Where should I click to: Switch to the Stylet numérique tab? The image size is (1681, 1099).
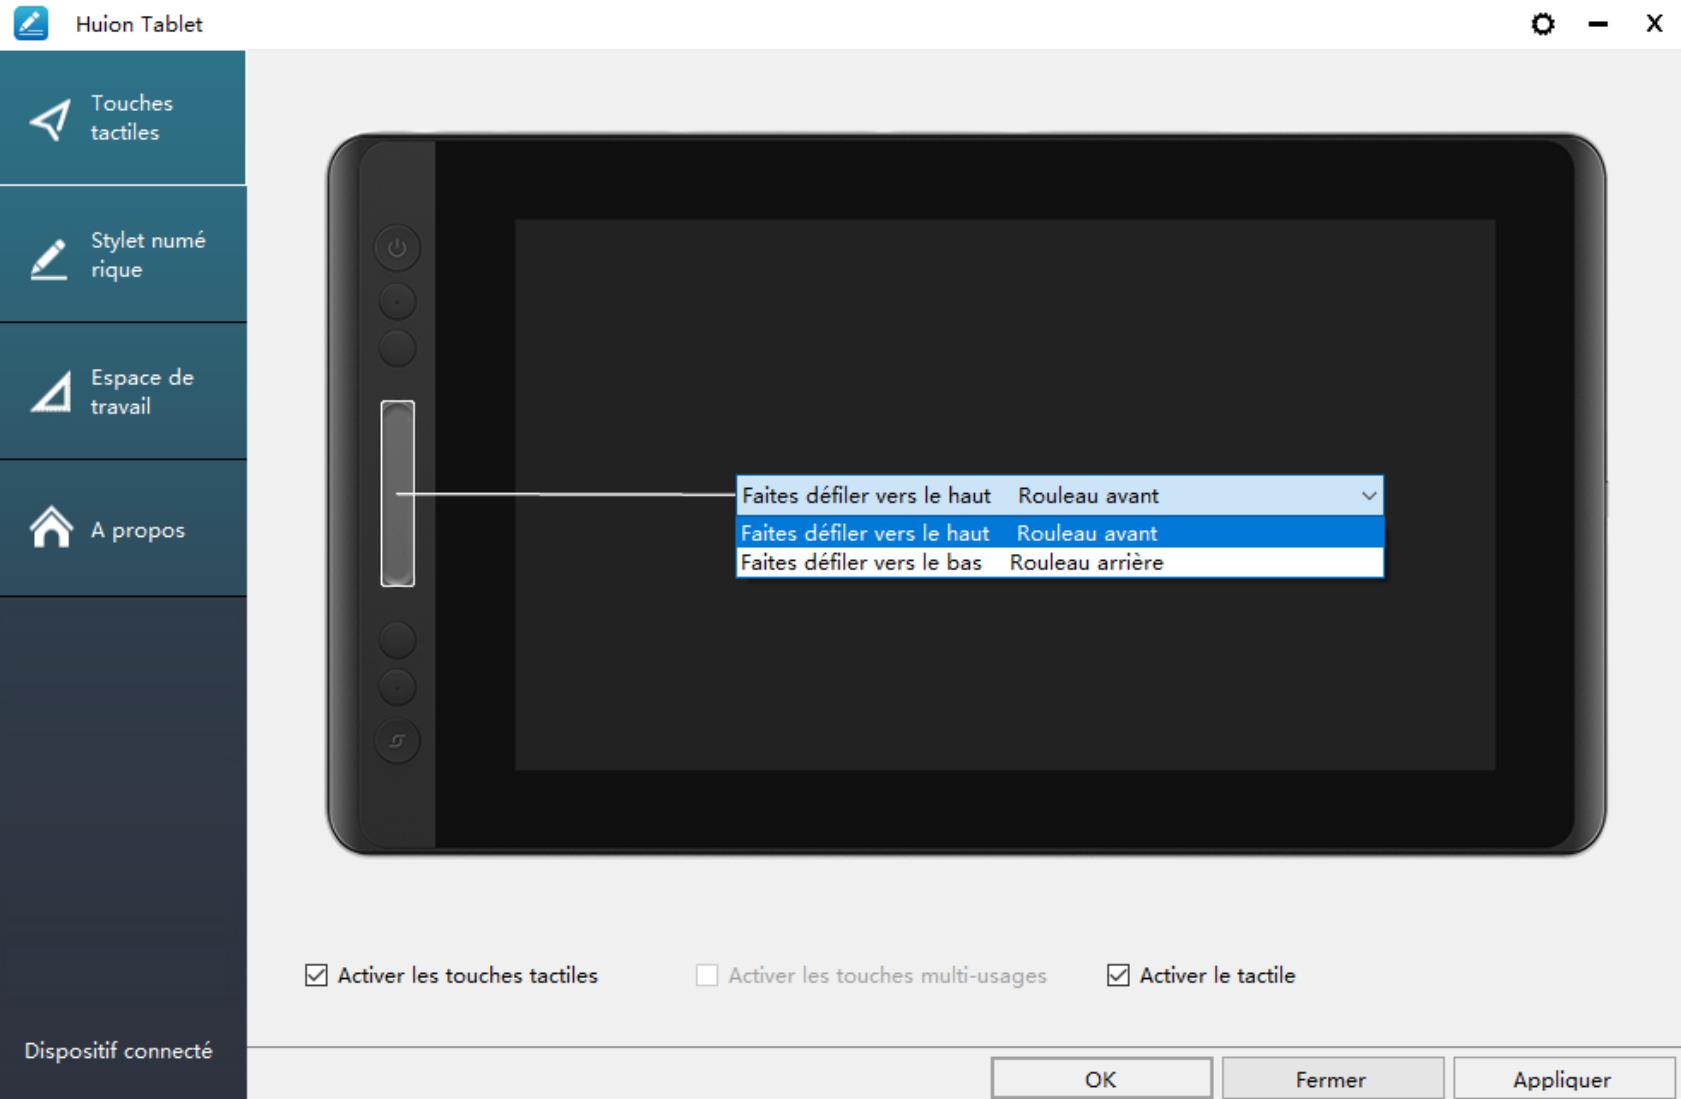click(123, 255)
